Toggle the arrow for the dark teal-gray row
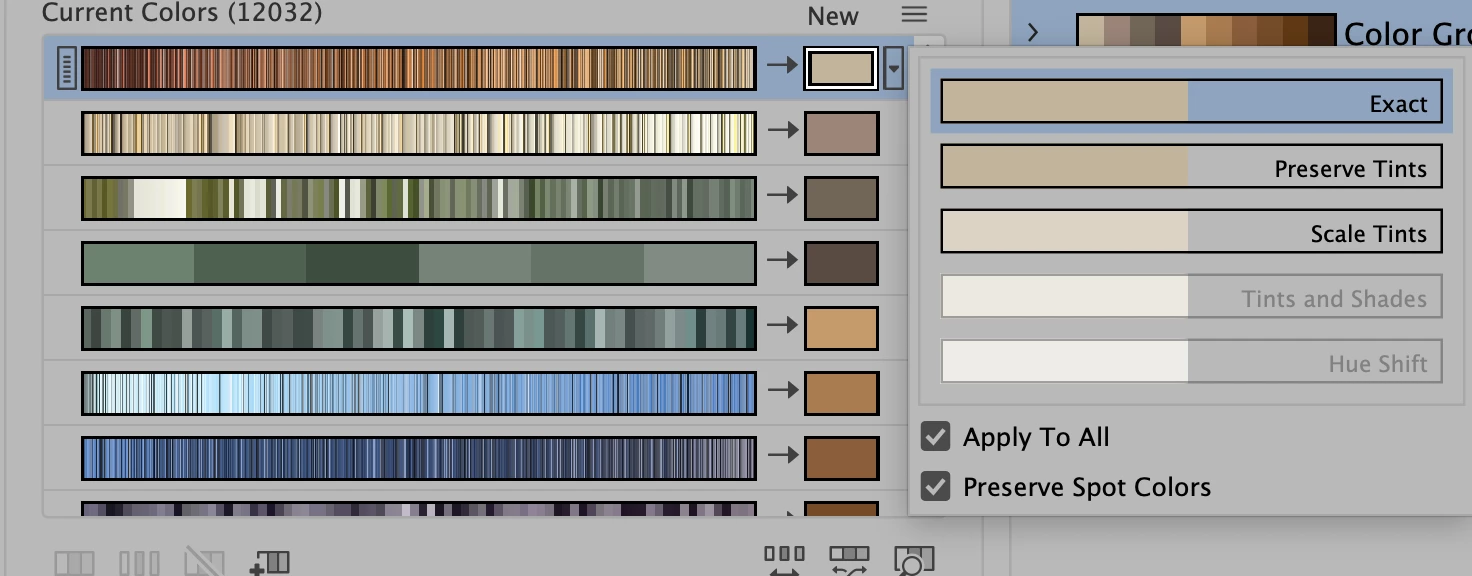The height and width of the screenshot is (576, 1472). point(780,326)
